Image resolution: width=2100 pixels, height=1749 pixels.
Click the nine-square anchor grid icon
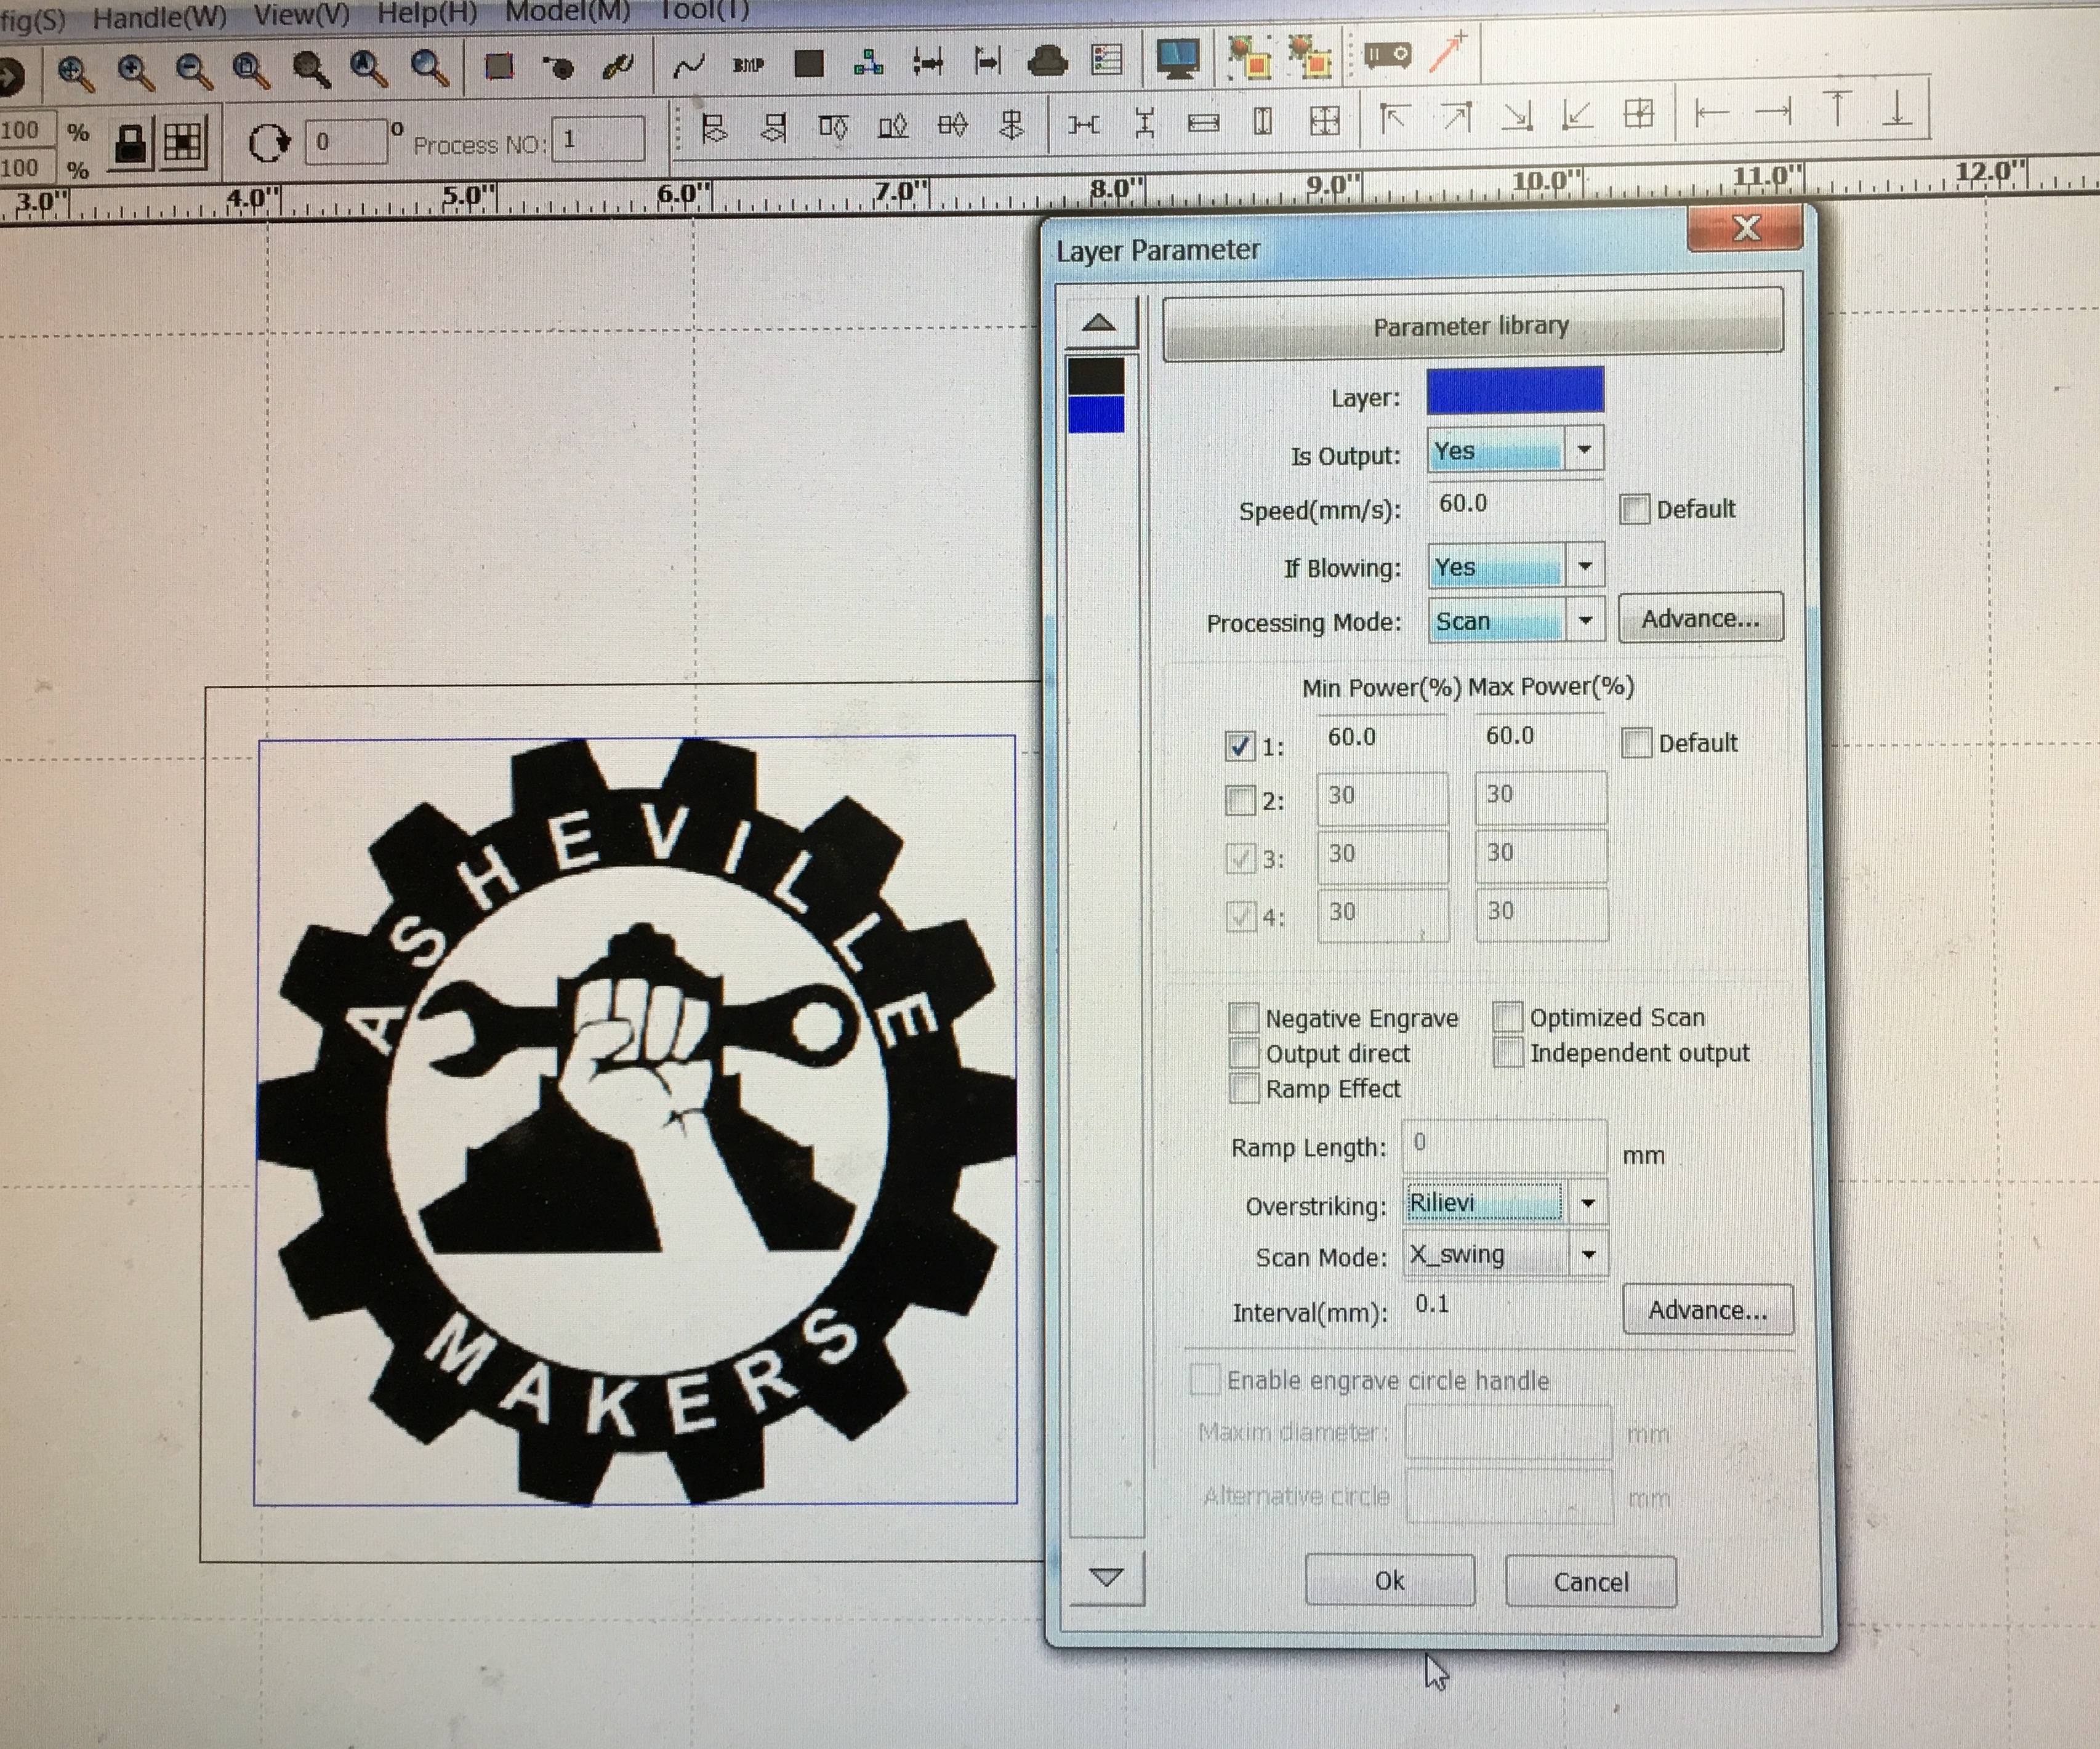pos(183,143)
